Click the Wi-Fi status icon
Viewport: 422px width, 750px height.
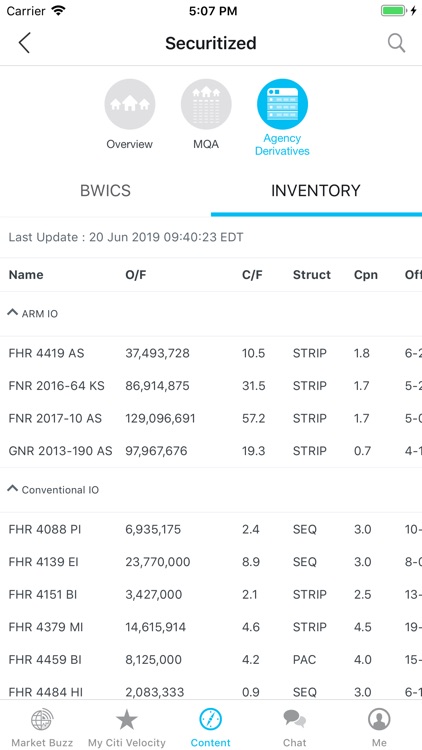click(58, 11)
